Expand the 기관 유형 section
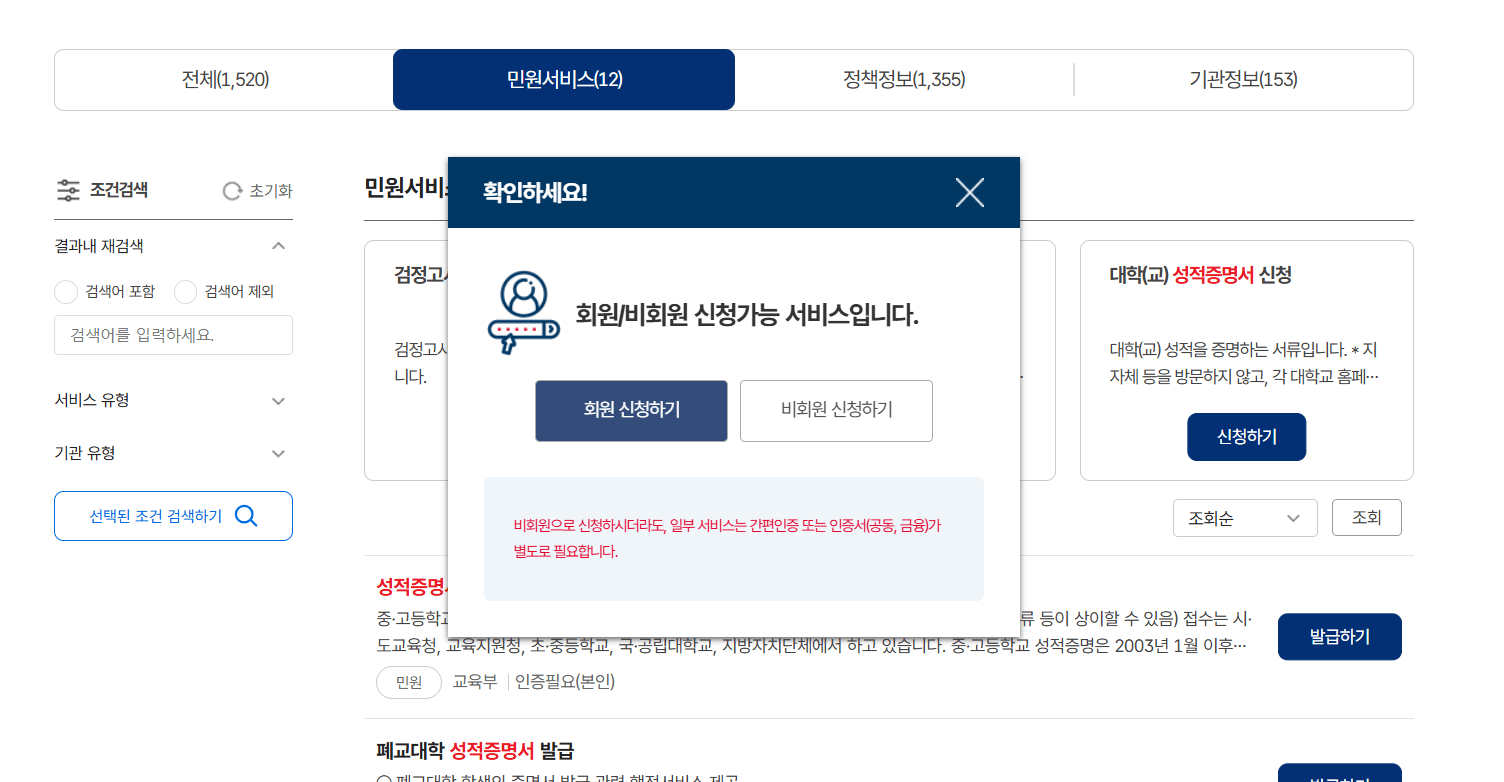This screenshot has height=782, width=1504. (x=279, y=453)
